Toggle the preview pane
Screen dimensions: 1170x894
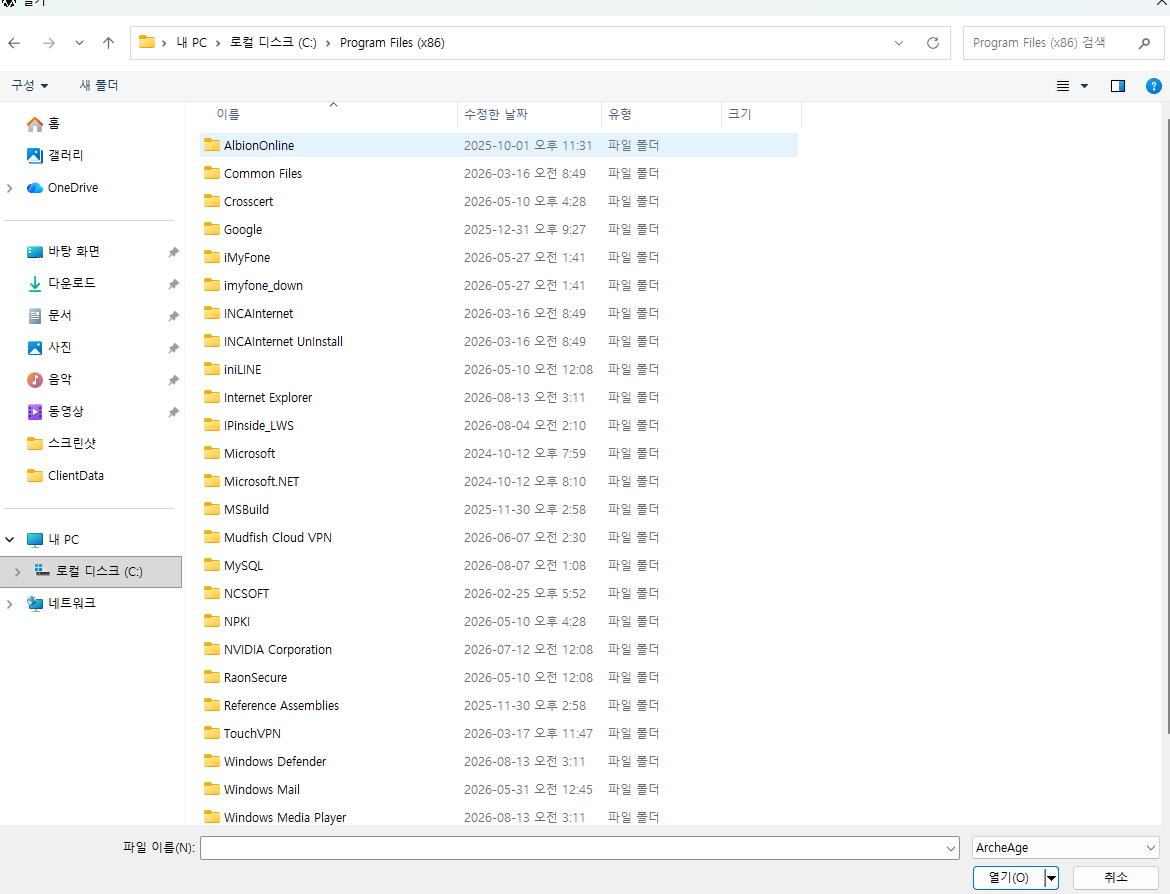click(x=1118, y=87)
